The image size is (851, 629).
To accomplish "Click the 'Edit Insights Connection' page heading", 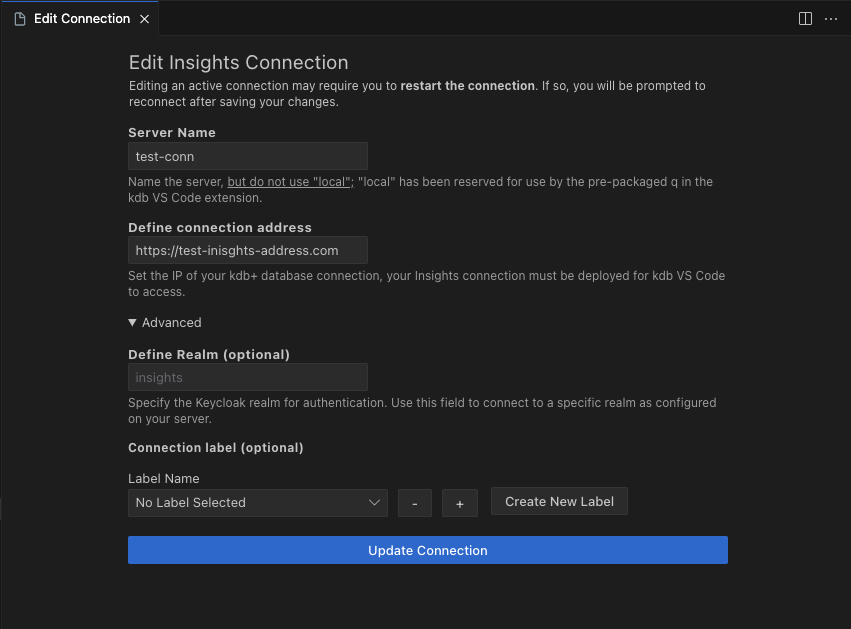I will coord(238,62).
